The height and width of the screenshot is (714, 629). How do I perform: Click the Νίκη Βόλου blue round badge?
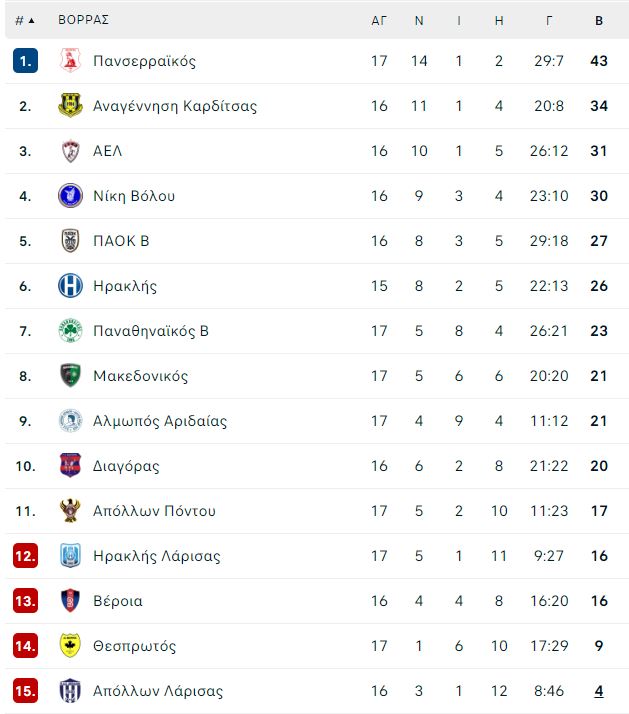tap(71, 196)
